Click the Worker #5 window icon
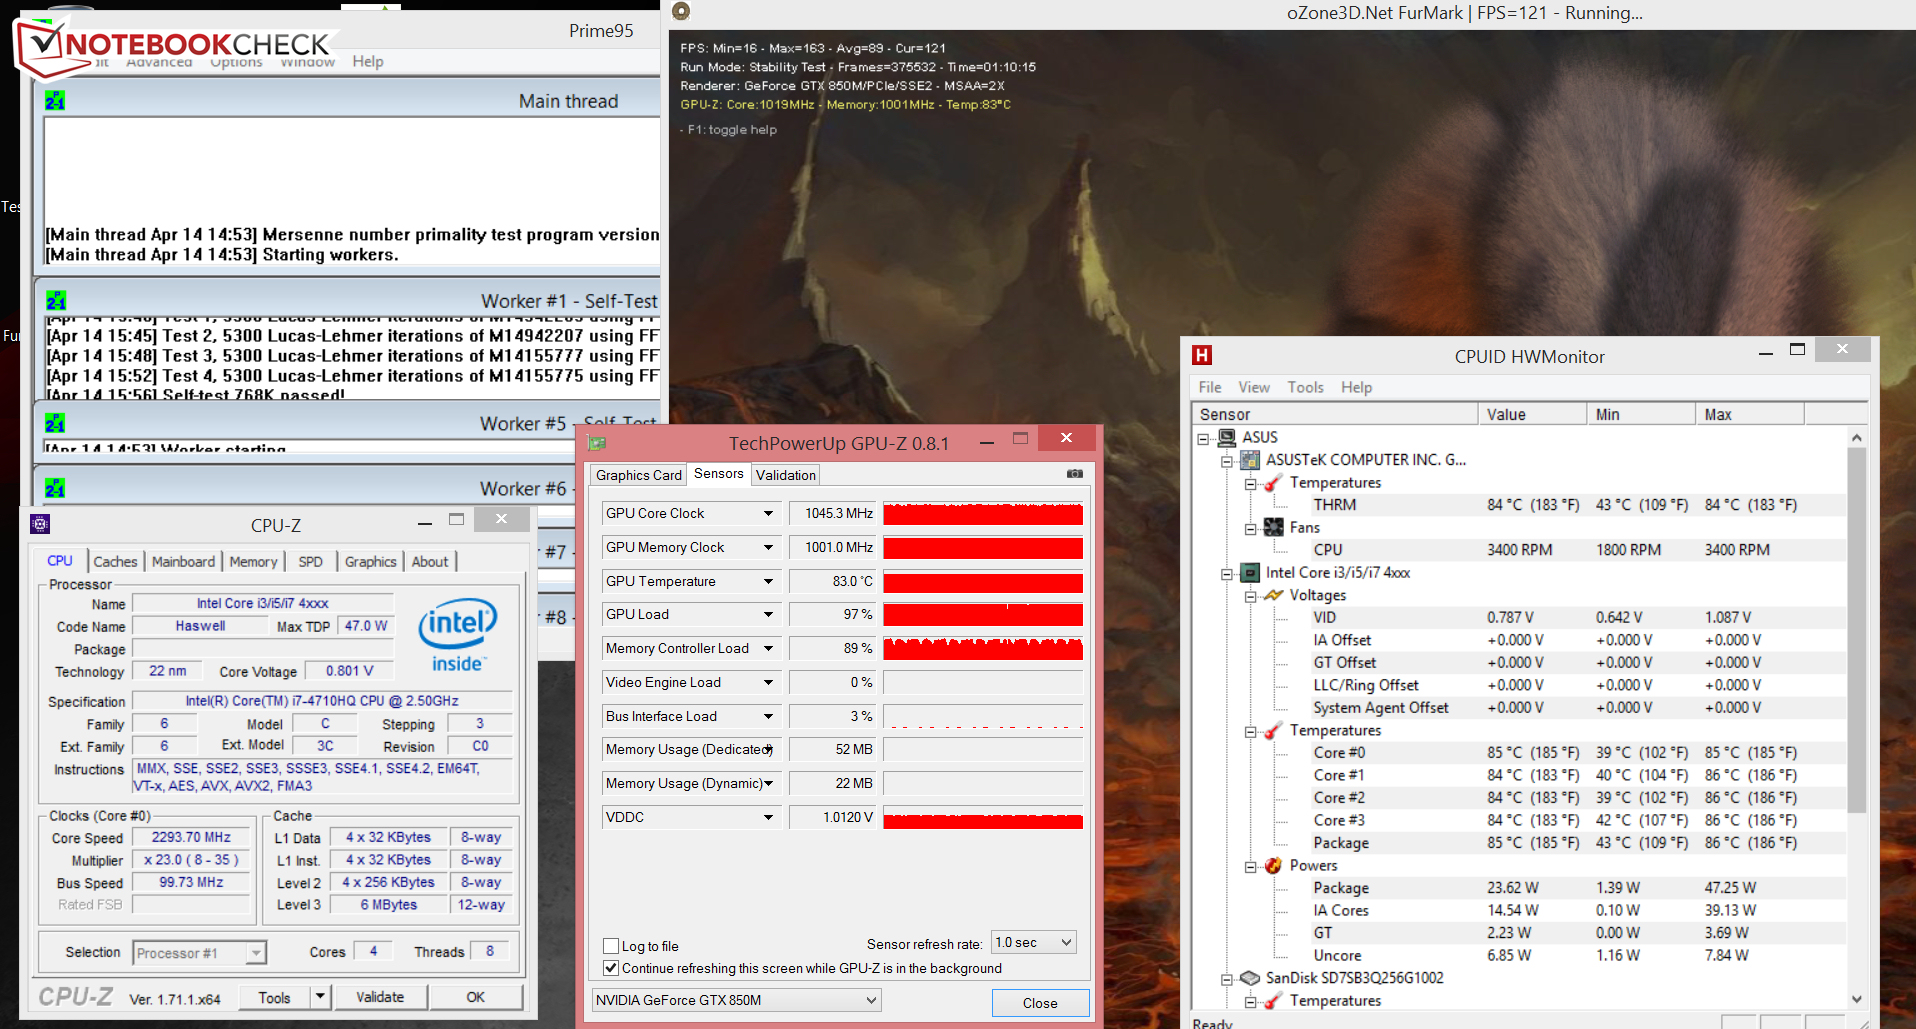 point(55,423)
